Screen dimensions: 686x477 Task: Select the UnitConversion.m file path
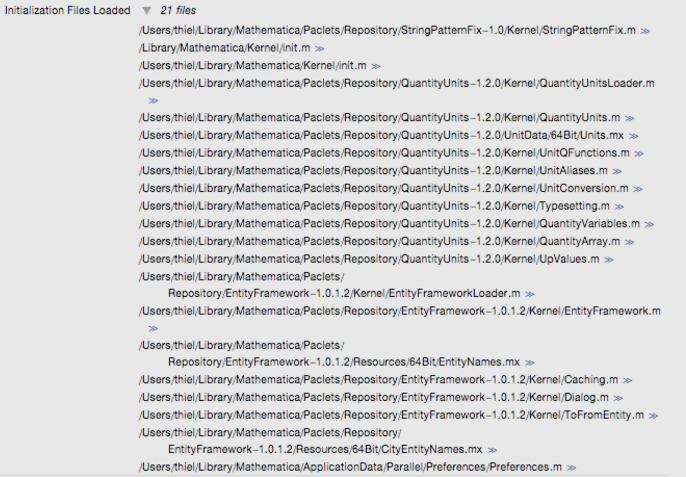[x=384, y=189]
